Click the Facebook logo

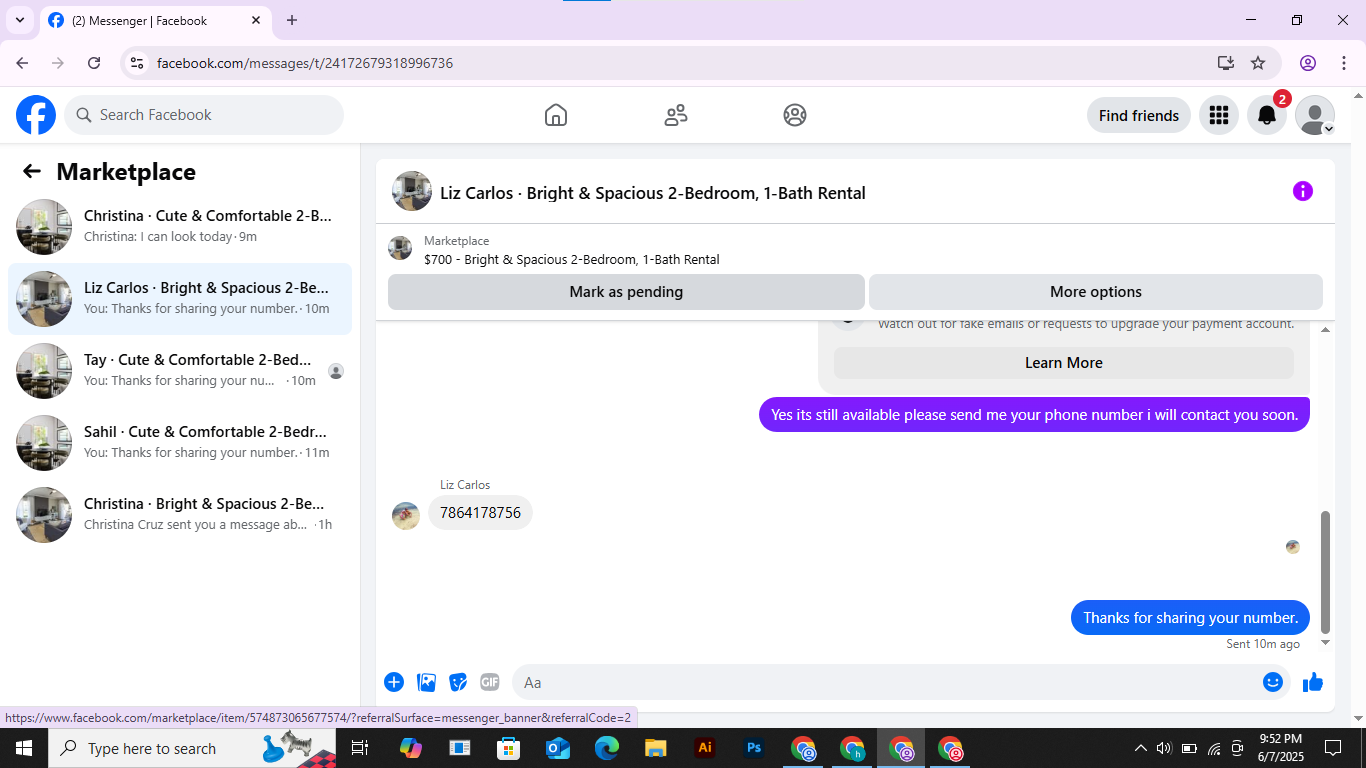[x=36, y=115]
